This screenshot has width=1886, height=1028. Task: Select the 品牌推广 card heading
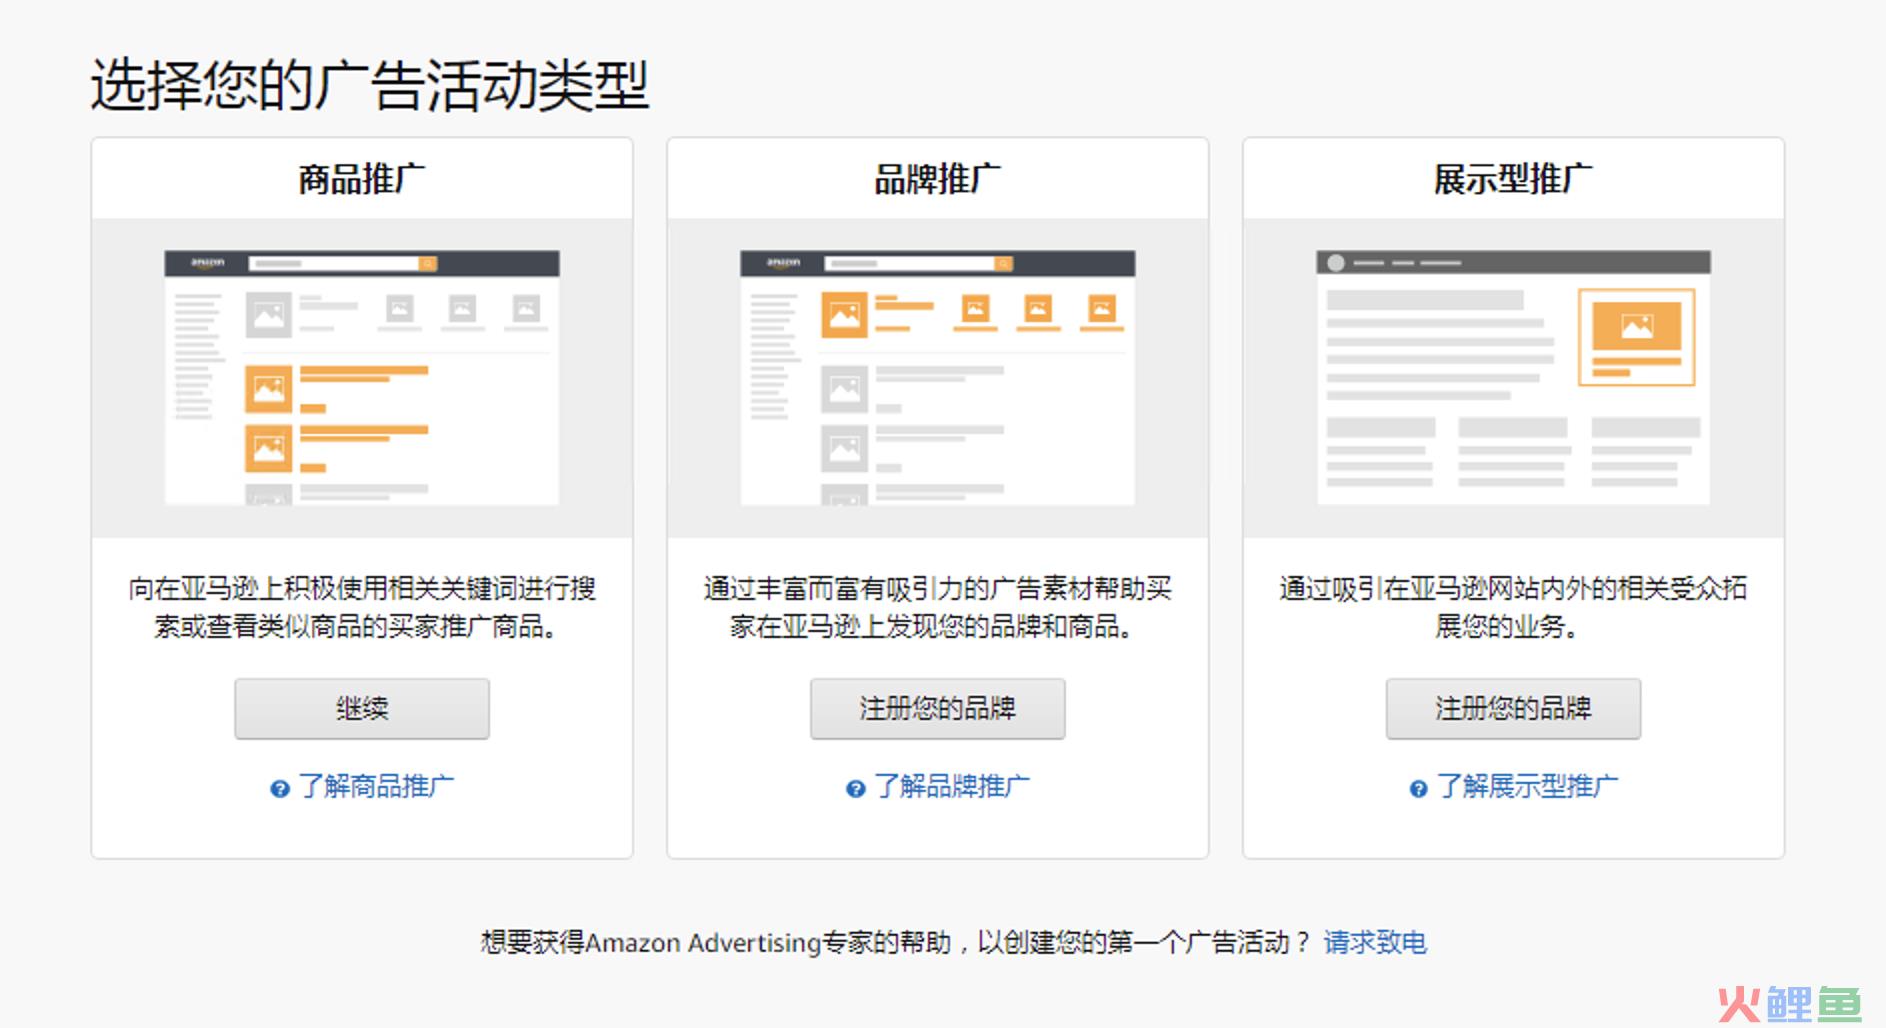937,180
